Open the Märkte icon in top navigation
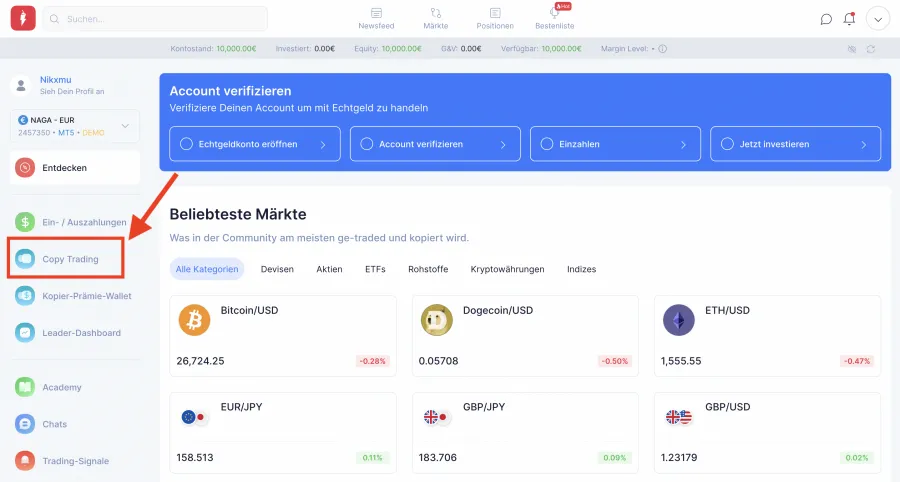This screenshot has height=482, width=900. (x=436, y=13)
